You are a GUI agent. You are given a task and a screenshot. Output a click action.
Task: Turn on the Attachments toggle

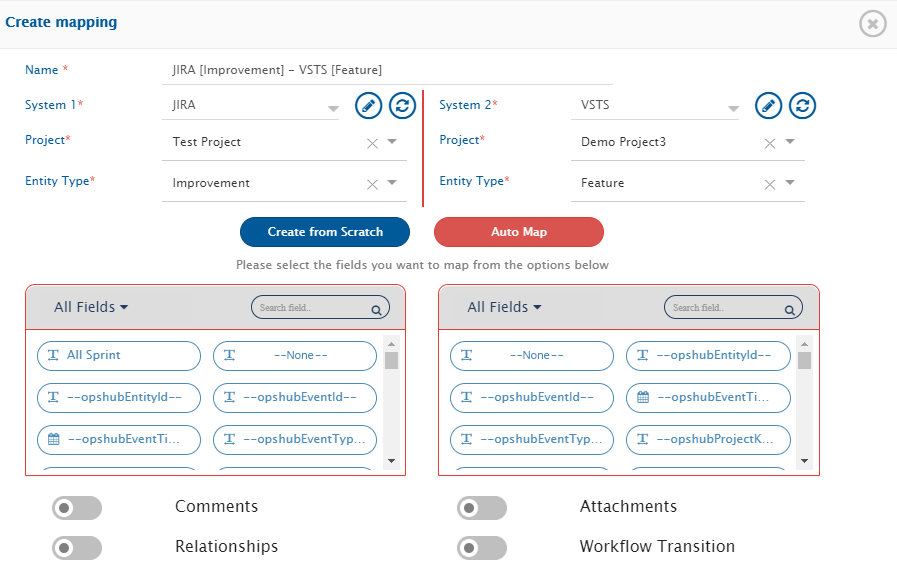click(482, 508)
